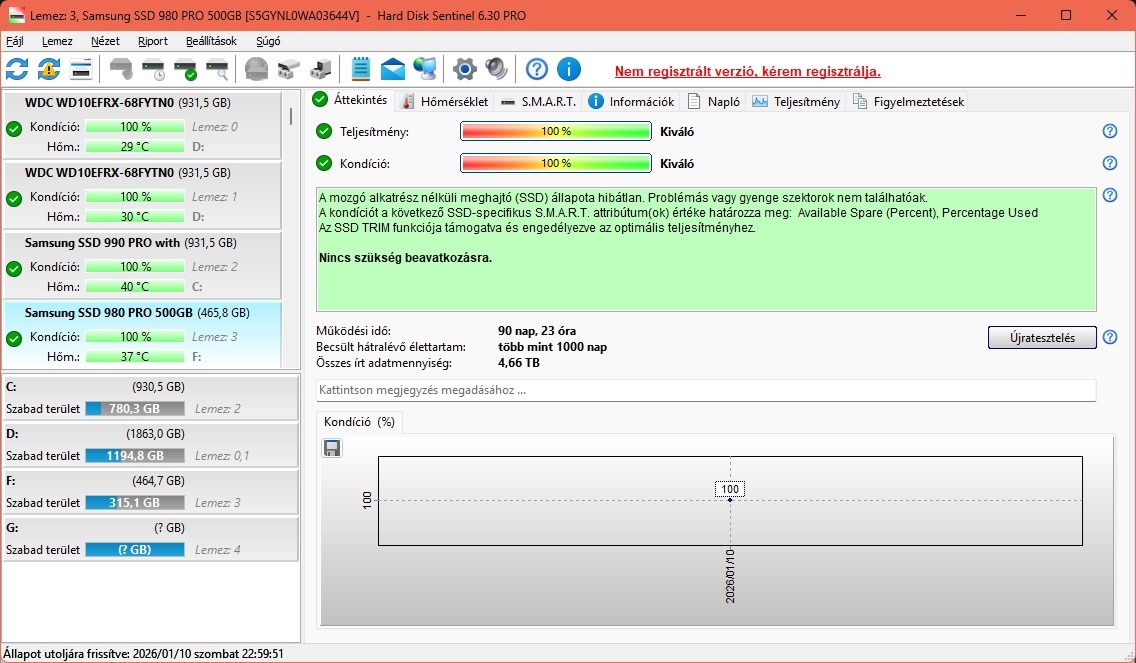Open the Beállítások menu

pyautogui.click(x=212, y=41)
